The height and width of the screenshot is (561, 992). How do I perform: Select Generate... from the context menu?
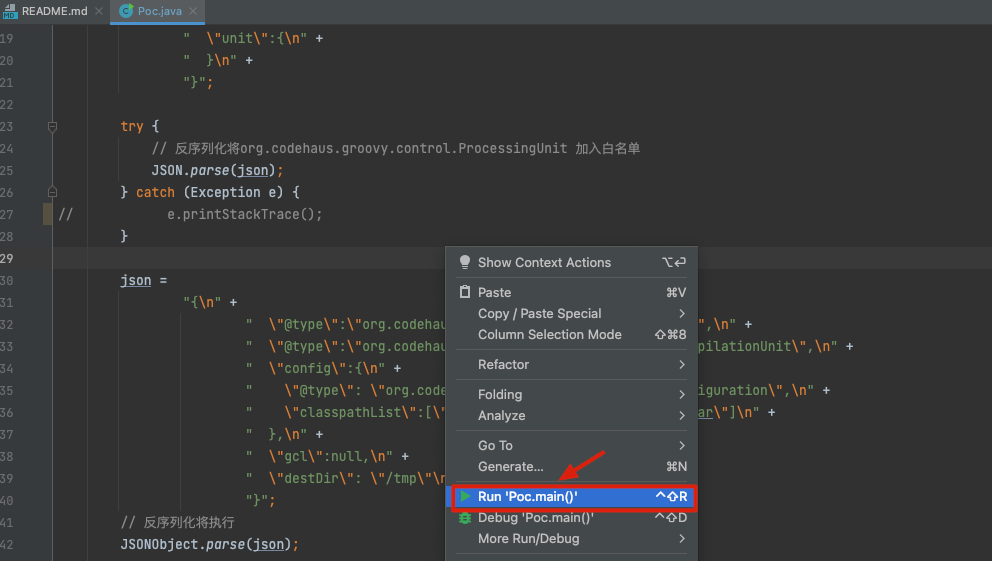(571, 467)
